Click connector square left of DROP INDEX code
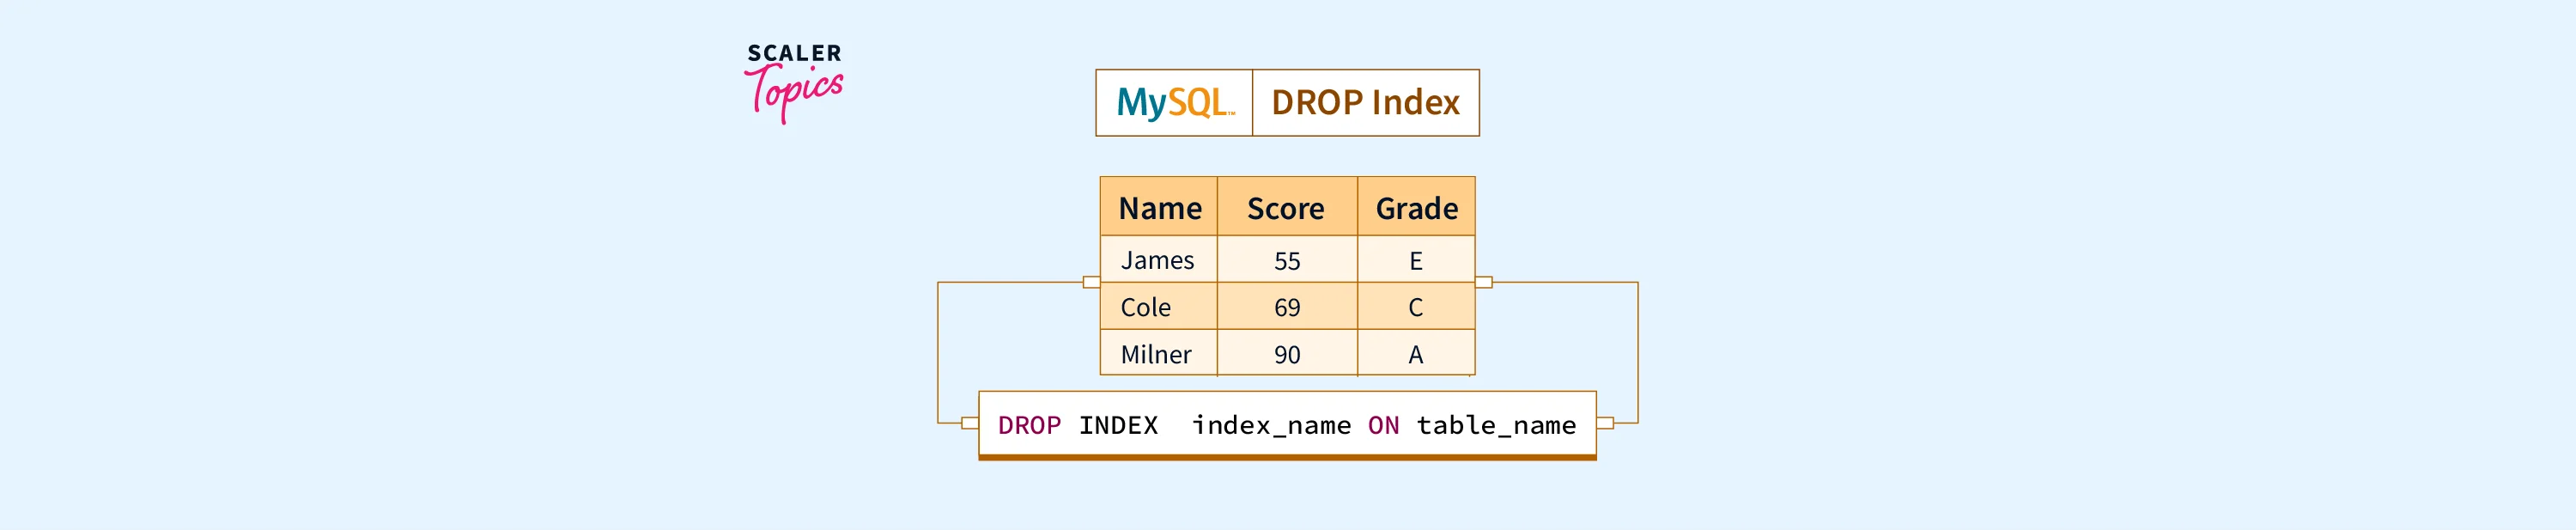This screenshot has width=2576, height=530. pyautogui.click(x=969, y=423)
